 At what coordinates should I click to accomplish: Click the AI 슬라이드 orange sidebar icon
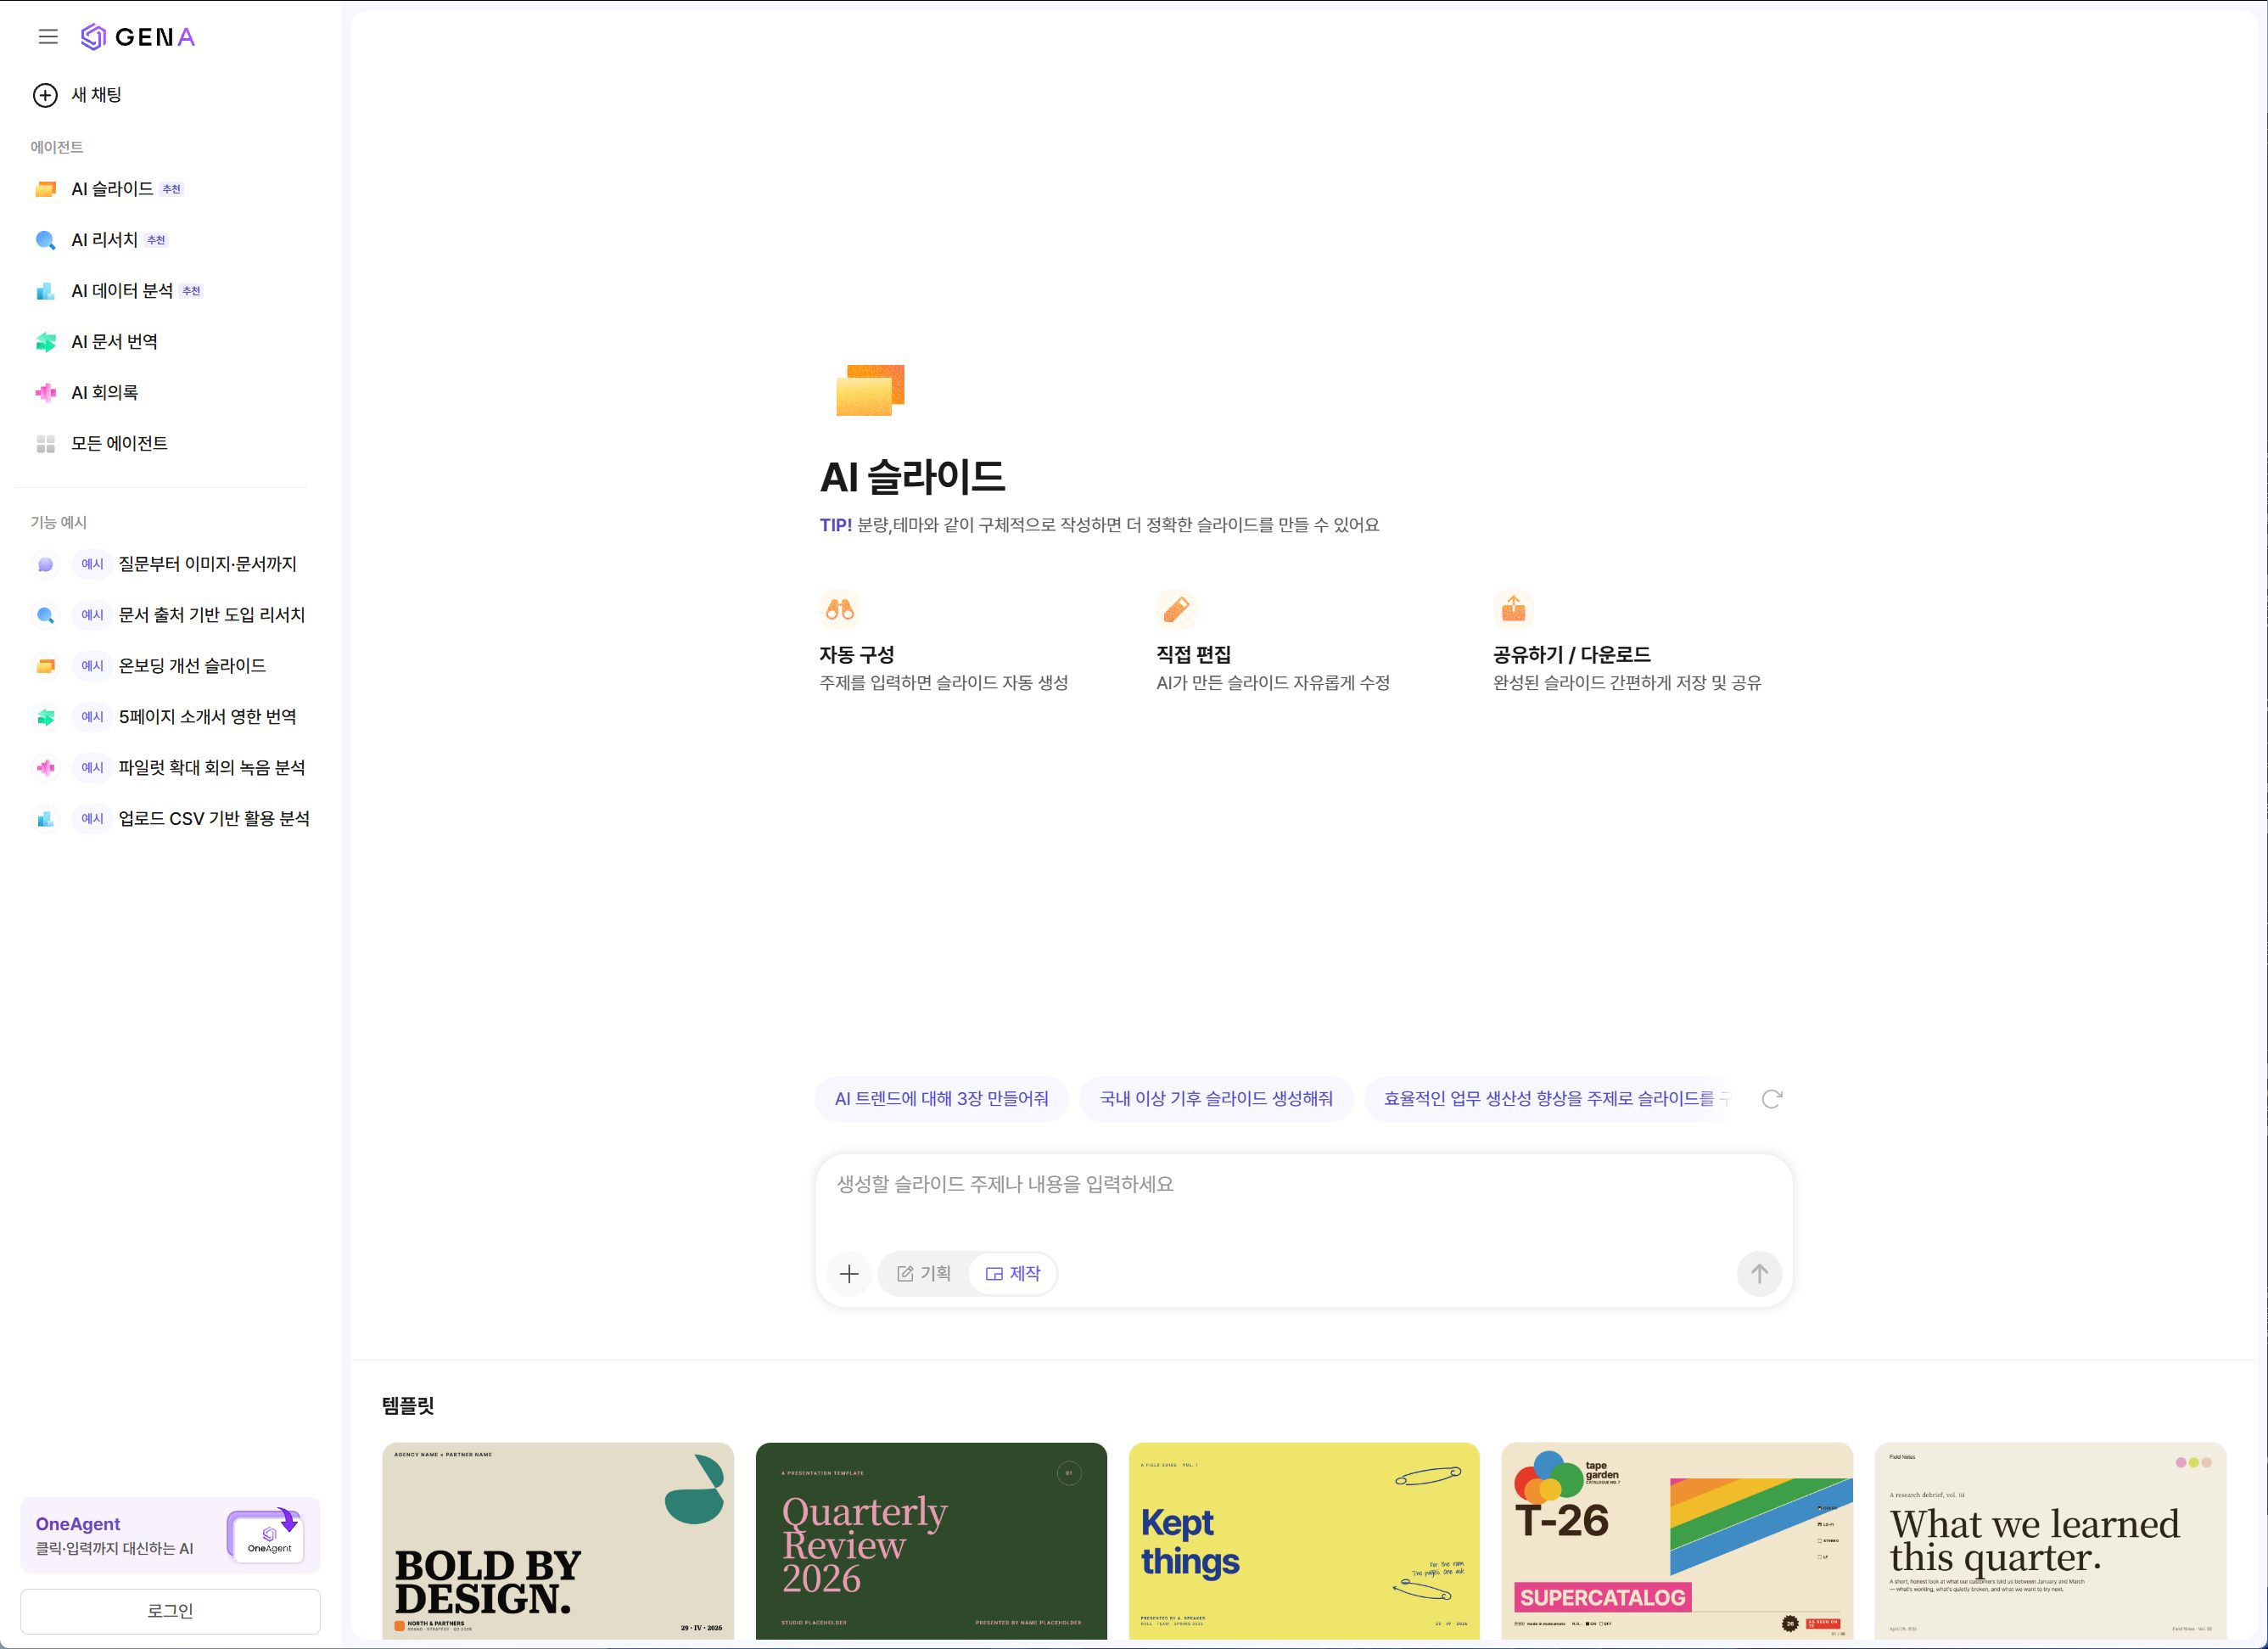46,189
